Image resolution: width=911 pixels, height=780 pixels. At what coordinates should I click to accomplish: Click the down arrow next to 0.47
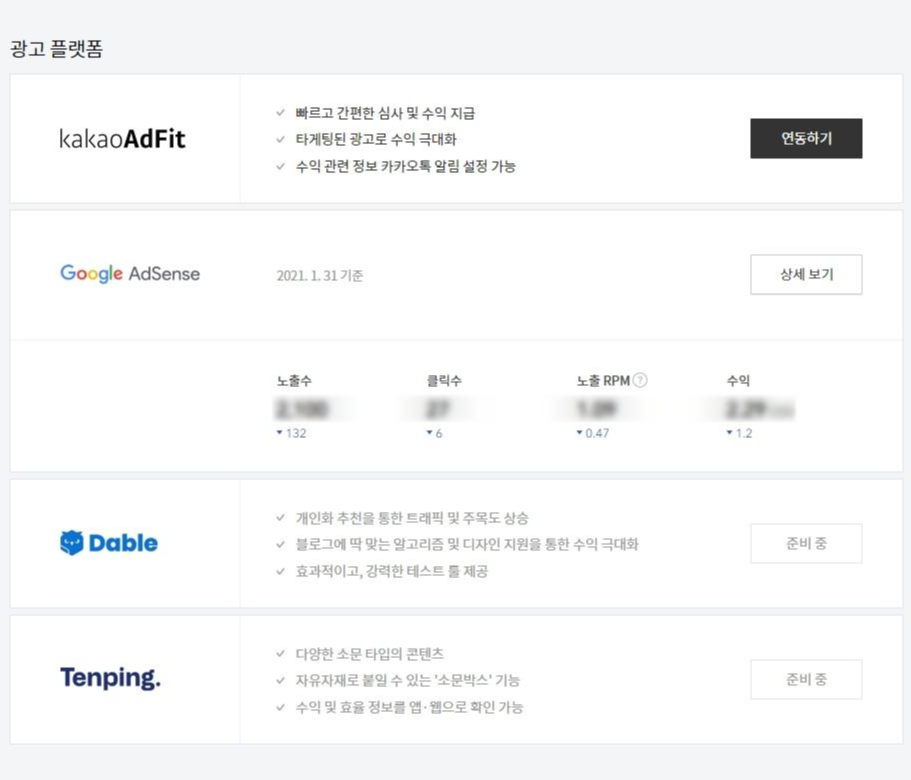[x=579, y=432]
